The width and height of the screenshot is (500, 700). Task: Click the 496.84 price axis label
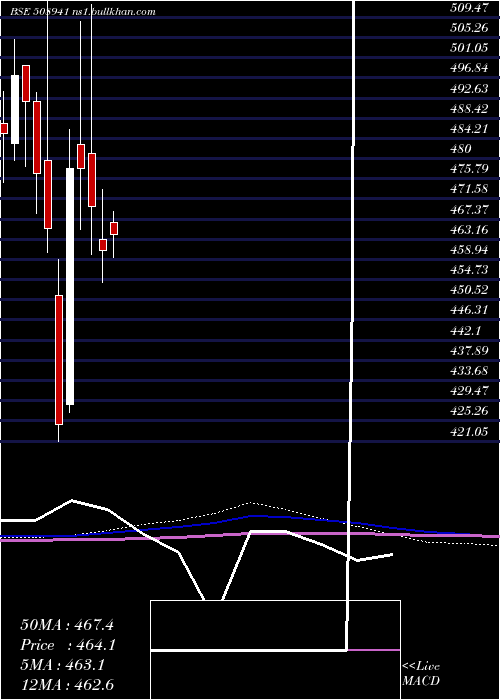pos(469,68)
